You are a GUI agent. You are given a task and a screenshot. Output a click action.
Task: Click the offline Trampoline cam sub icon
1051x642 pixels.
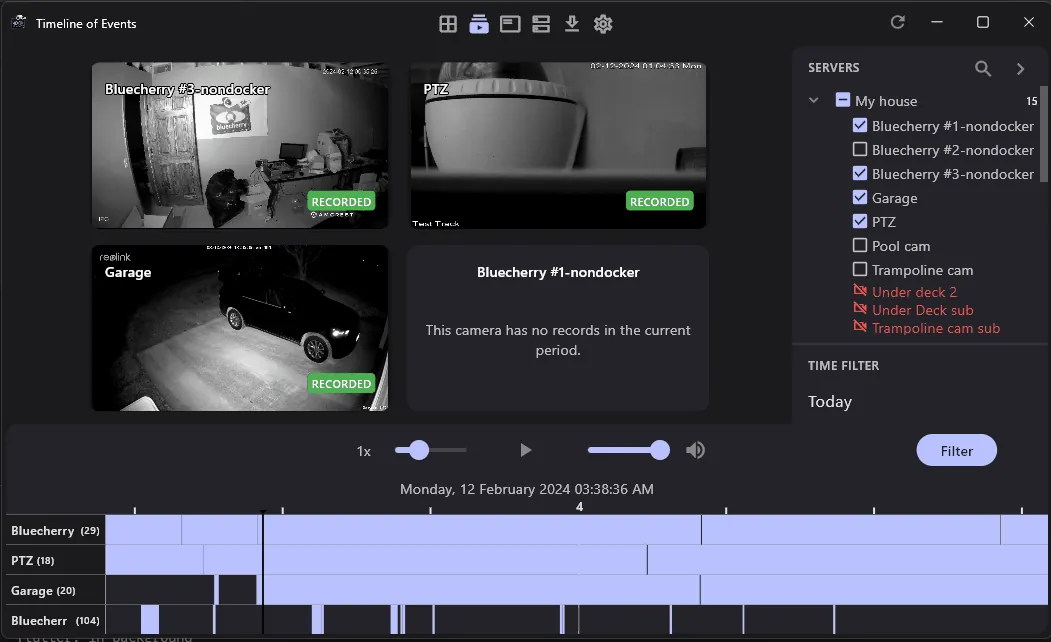tap(860, 326)
